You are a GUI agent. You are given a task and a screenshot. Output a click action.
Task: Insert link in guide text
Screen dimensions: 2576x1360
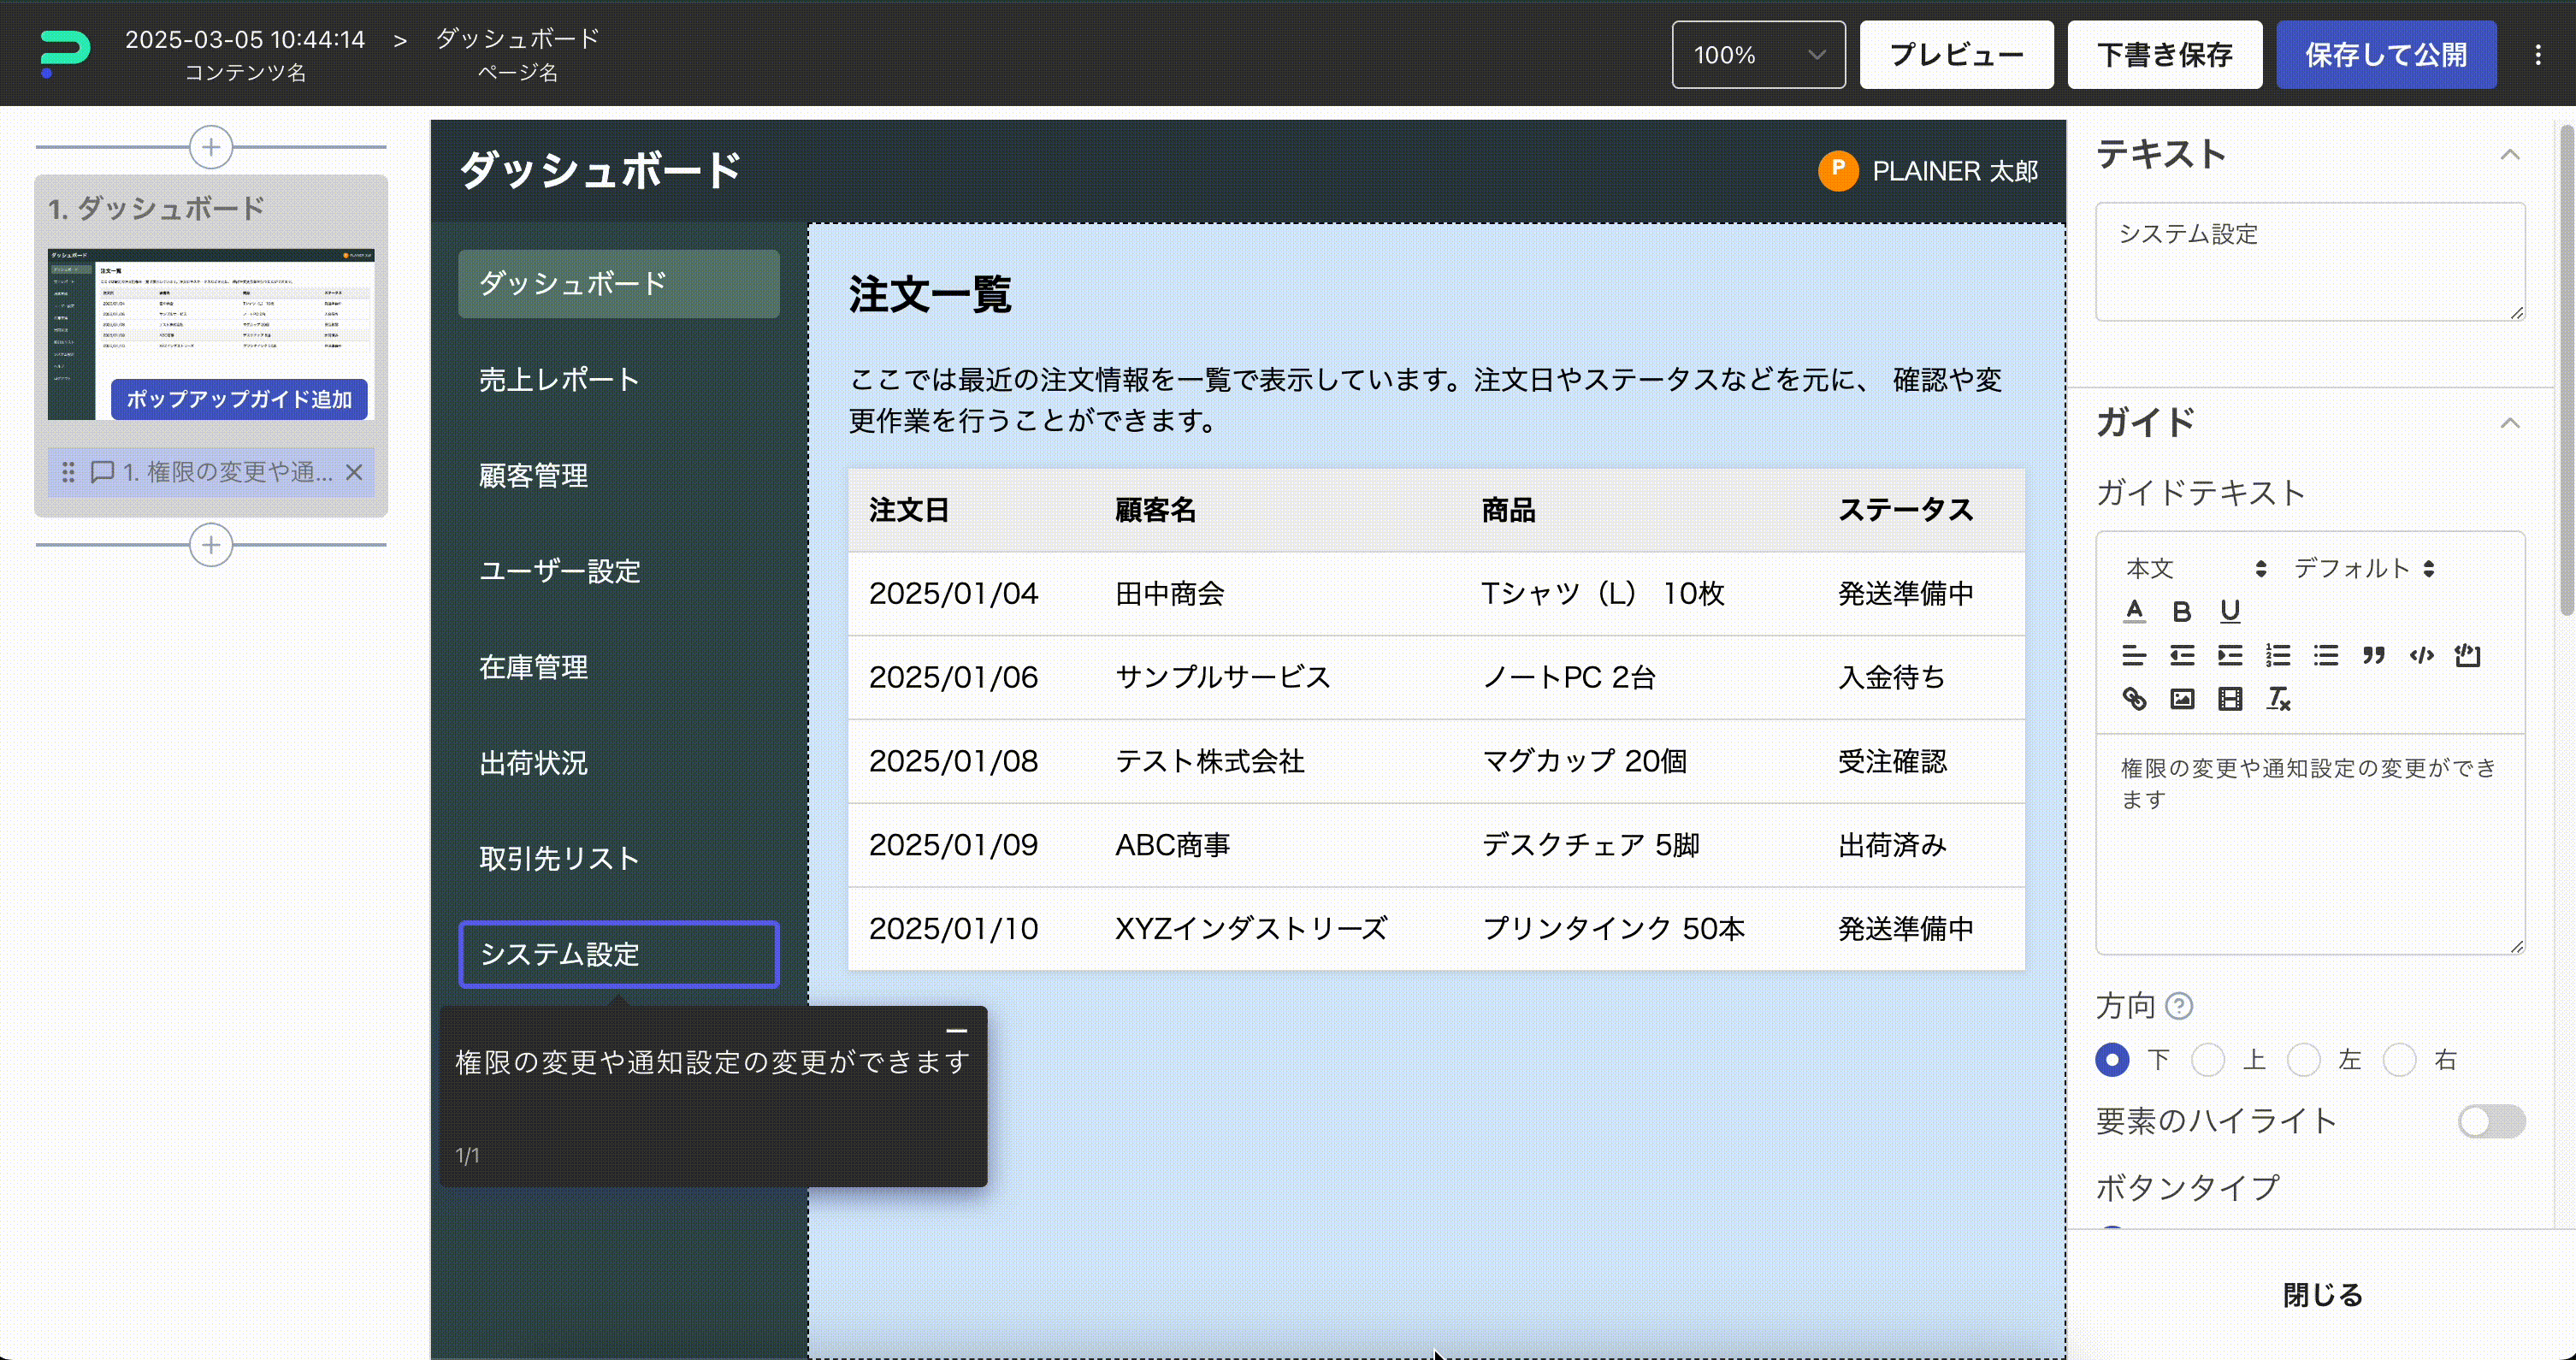tap(2134, 699)
